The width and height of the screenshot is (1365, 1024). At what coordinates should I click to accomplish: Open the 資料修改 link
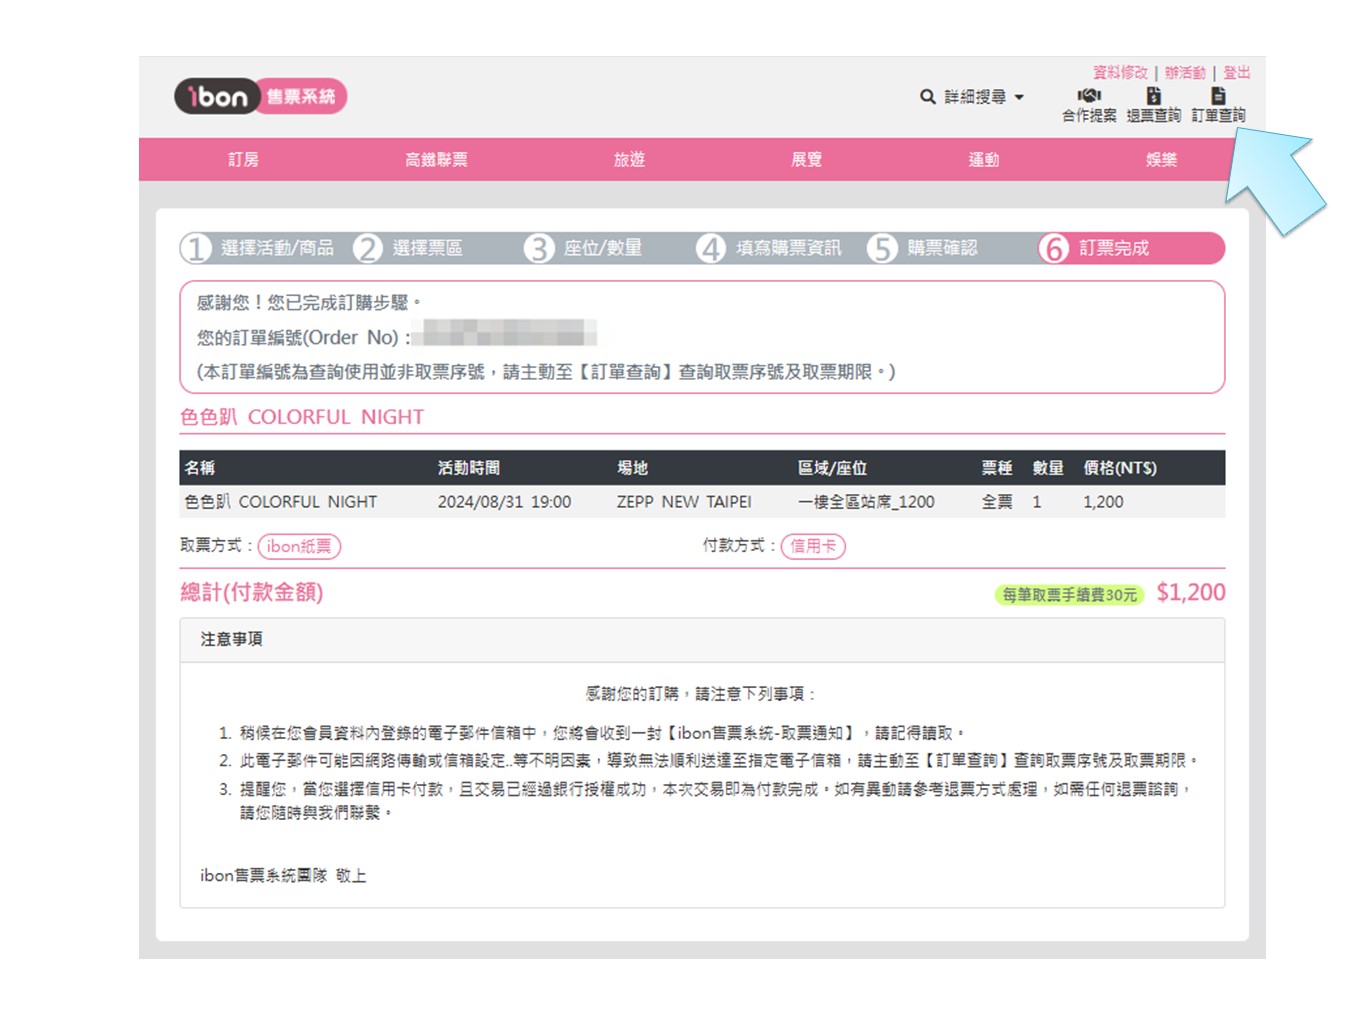coord(1120,73)
